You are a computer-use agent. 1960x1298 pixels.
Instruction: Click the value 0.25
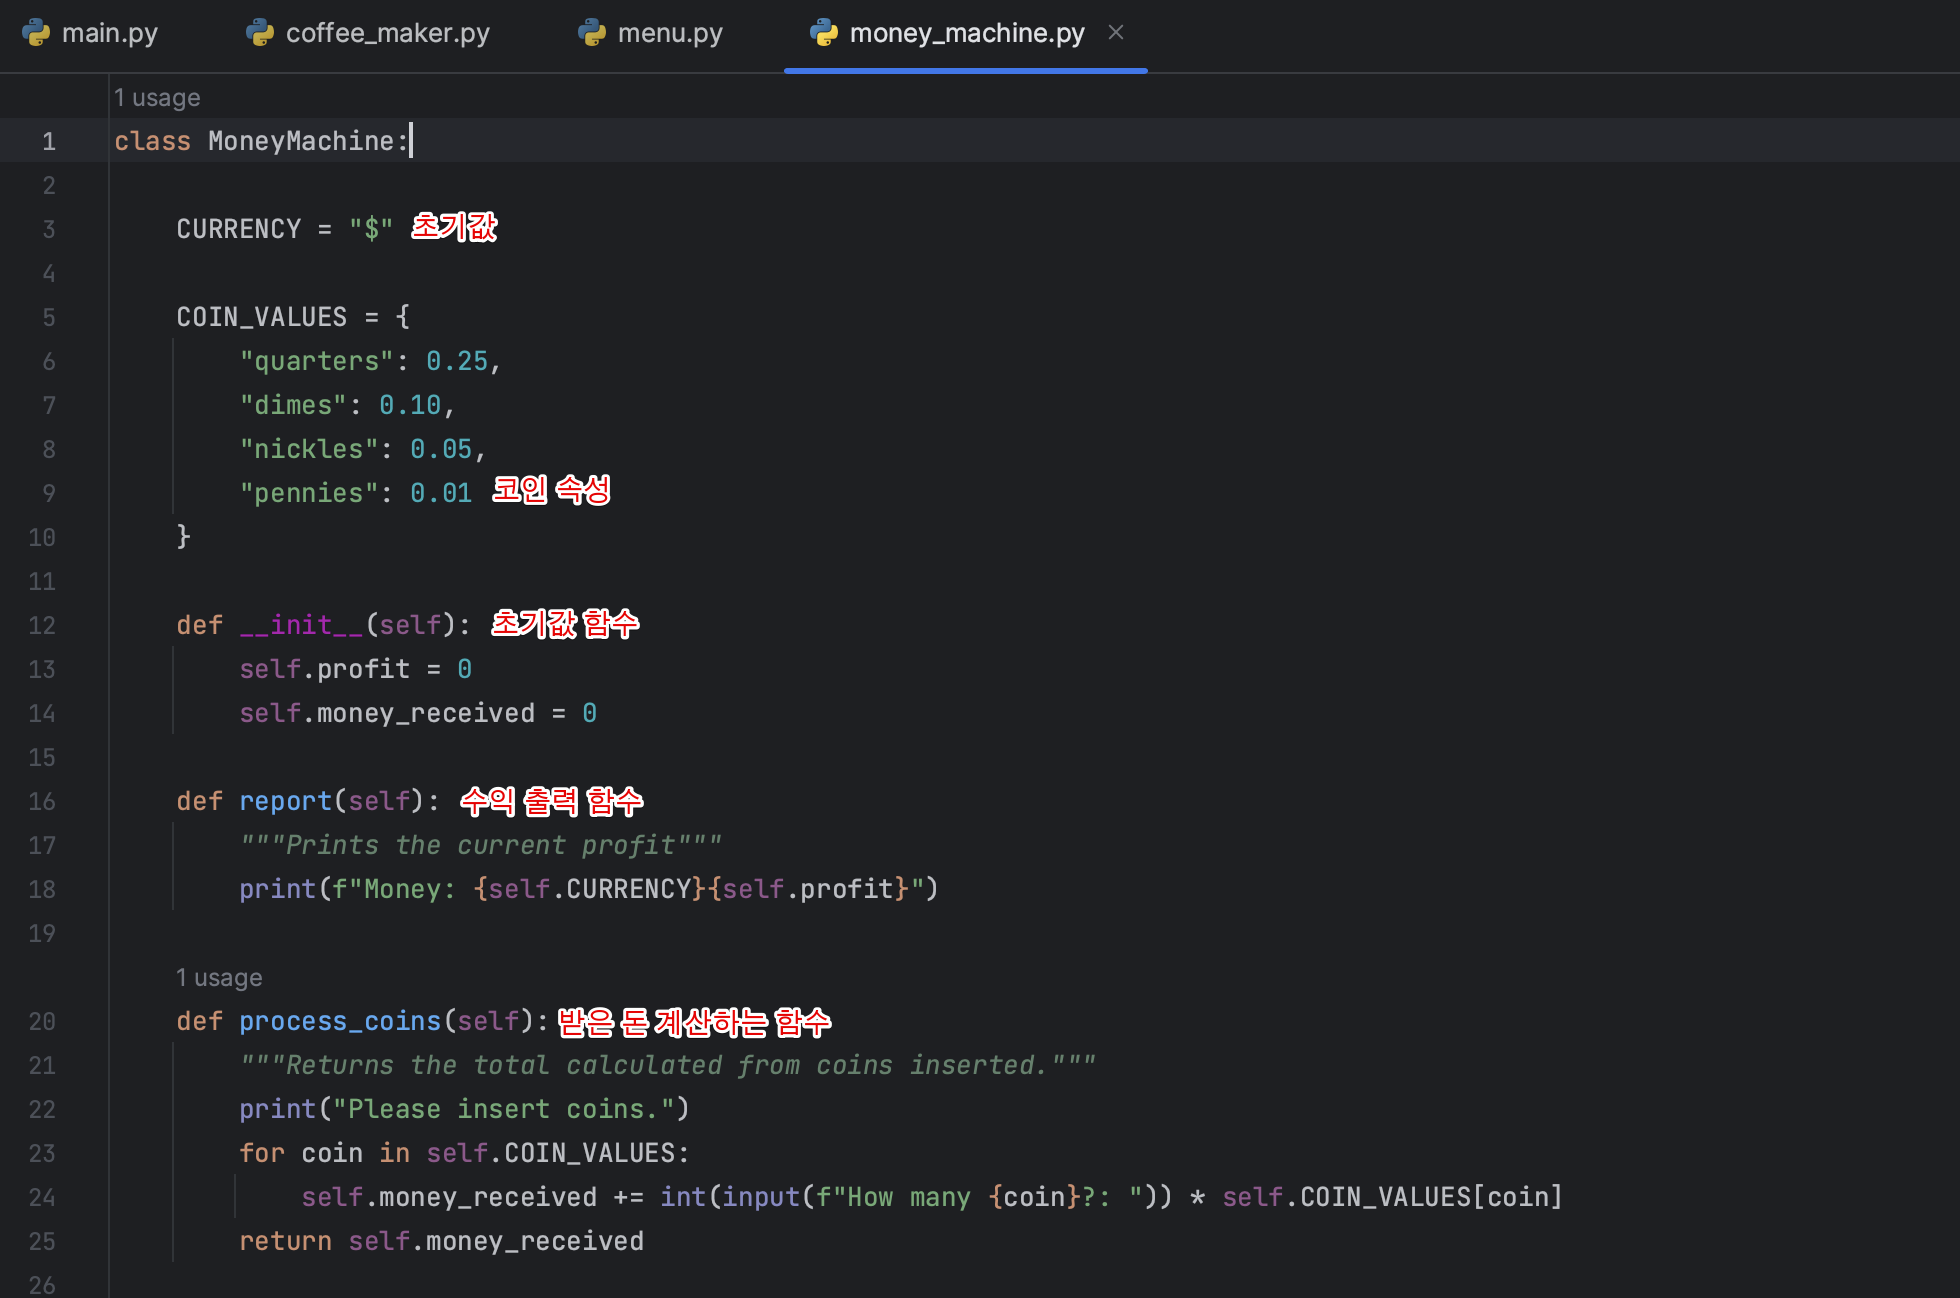[457, 362]
